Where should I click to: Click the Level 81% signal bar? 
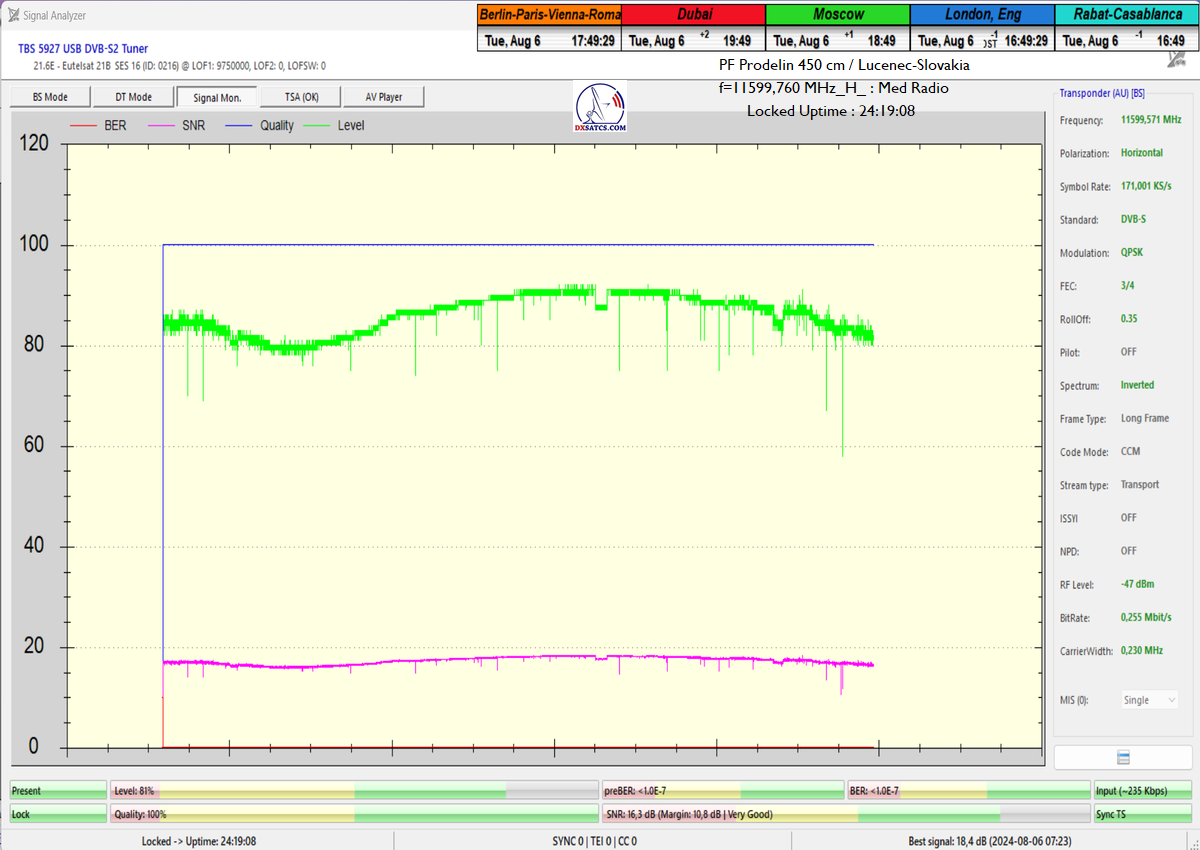pyautogui.click(x=354, y=790)
